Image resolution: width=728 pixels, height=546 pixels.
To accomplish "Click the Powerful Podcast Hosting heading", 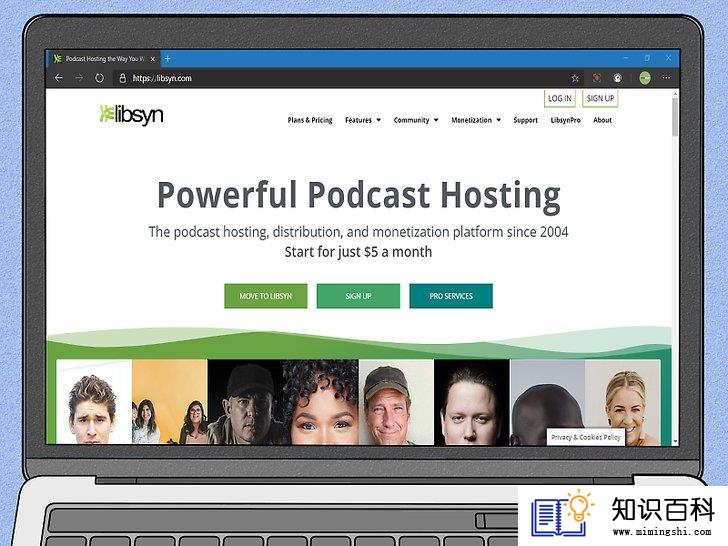I will click(359, 195).
